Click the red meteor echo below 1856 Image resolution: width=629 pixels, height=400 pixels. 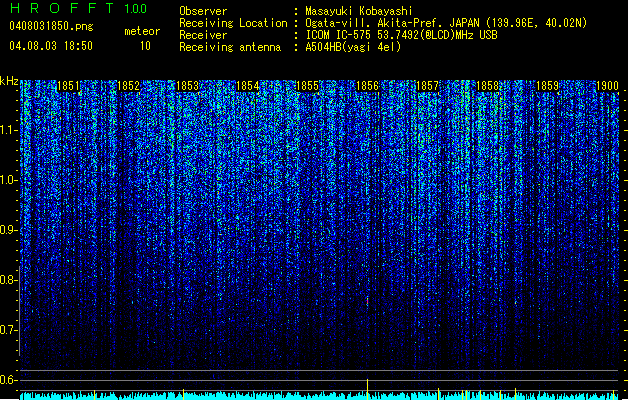[x=367, y=301]
